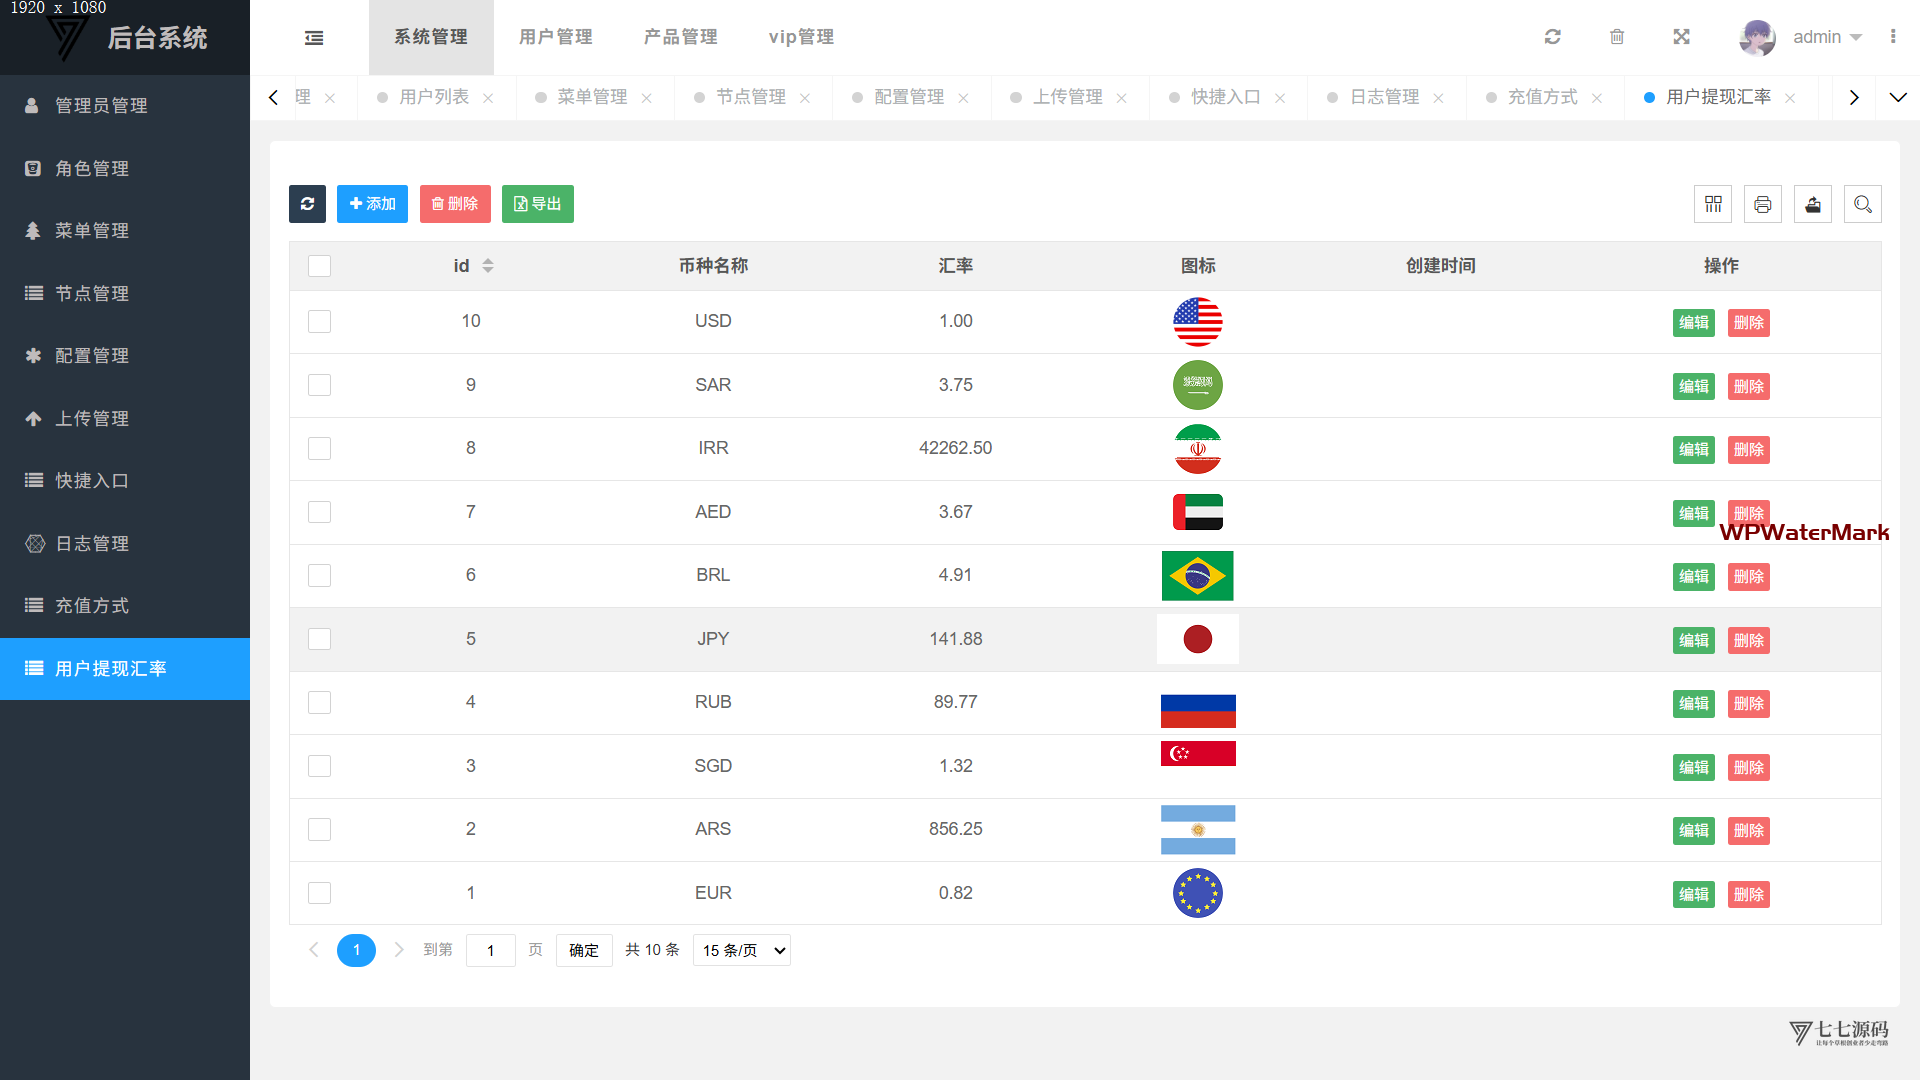The height and width of the screenshot is (1080, 1920).
Task: Collapse the sidebar with hamburger icon
Action: 314,38
